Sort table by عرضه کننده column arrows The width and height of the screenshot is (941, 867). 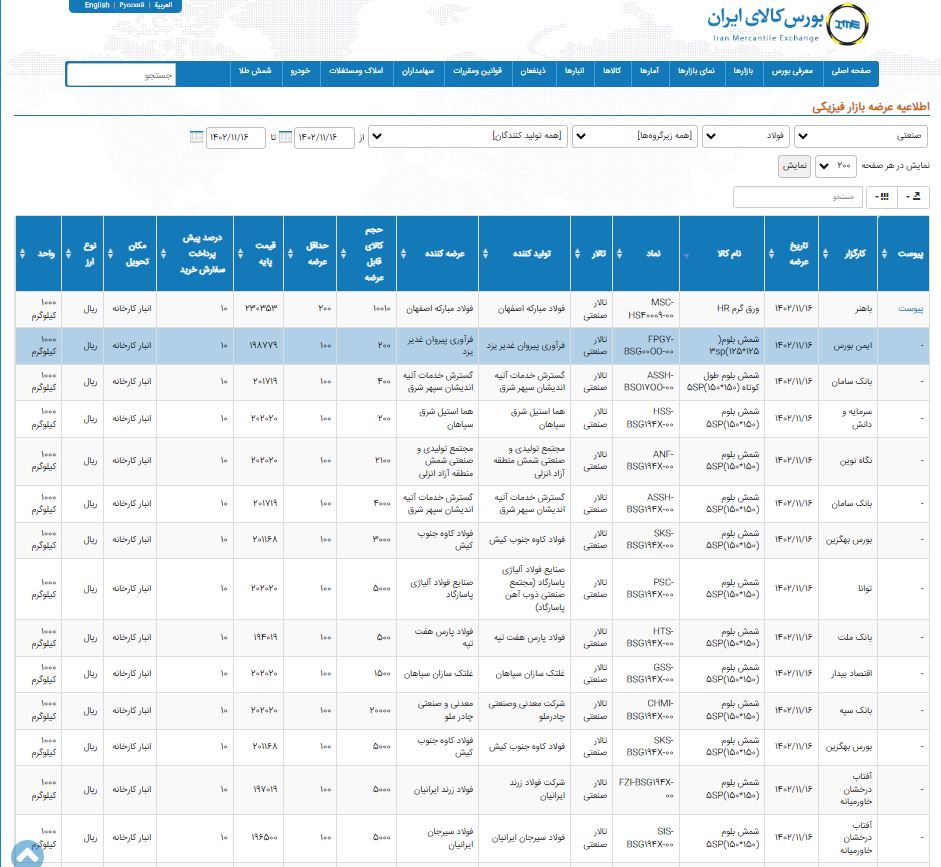tap(403, 254)
